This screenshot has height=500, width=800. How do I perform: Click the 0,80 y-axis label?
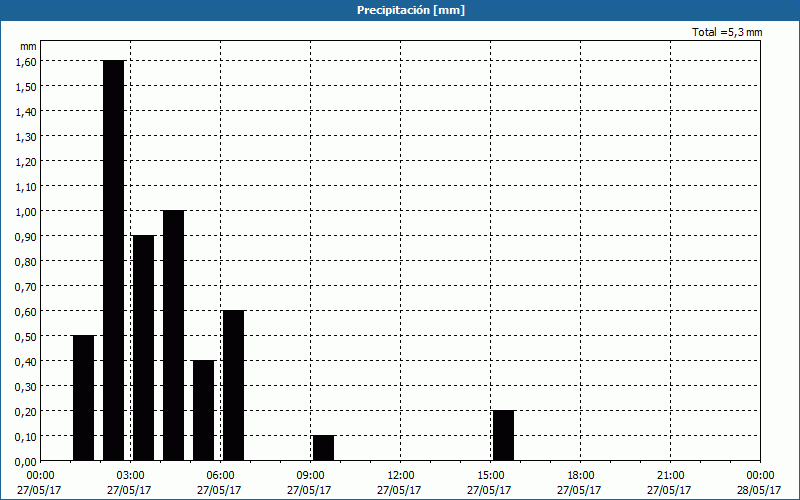[26, 261]
